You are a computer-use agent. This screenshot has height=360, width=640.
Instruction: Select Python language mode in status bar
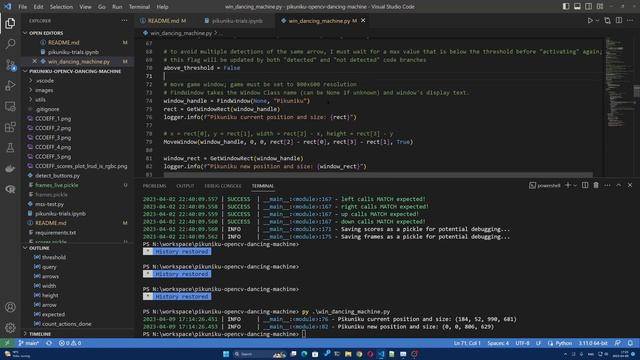click(564, 343)
